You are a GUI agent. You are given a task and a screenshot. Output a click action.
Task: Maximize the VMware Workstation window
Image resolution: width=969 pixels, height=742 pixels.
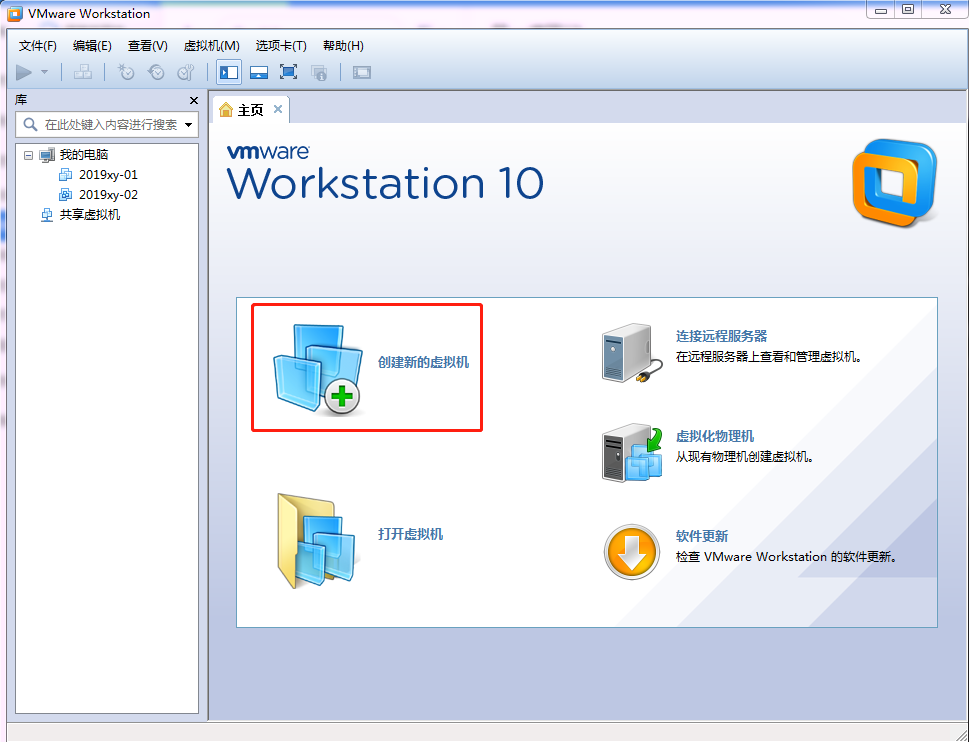tap(908, 10)
